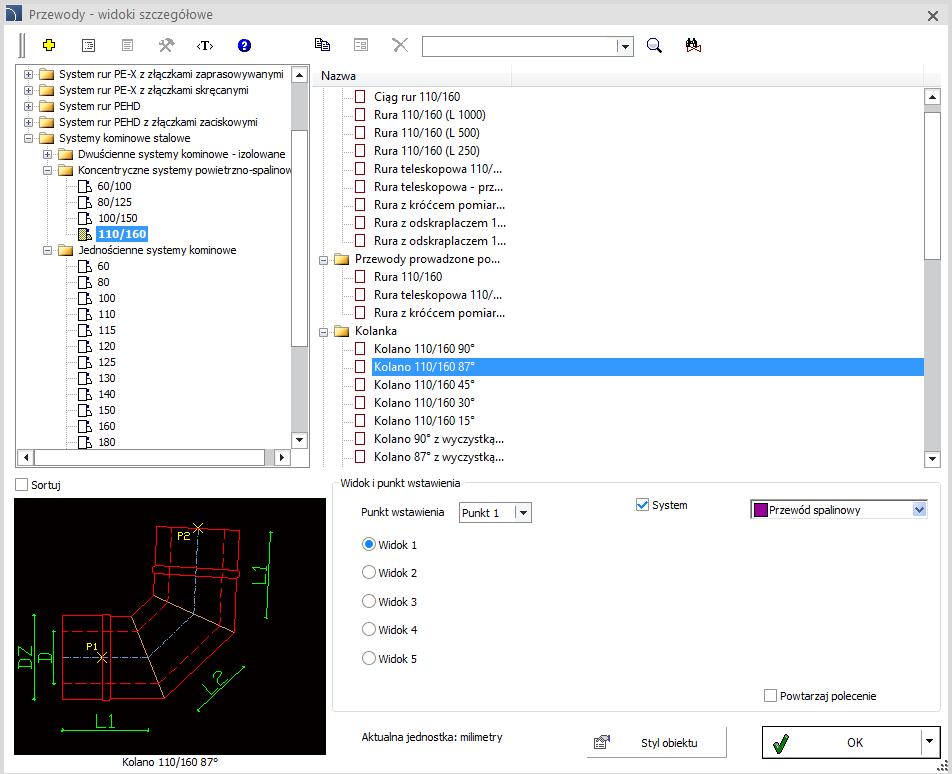Collapse Systemy kominowe stalowe node

click(x=28, y=138)
